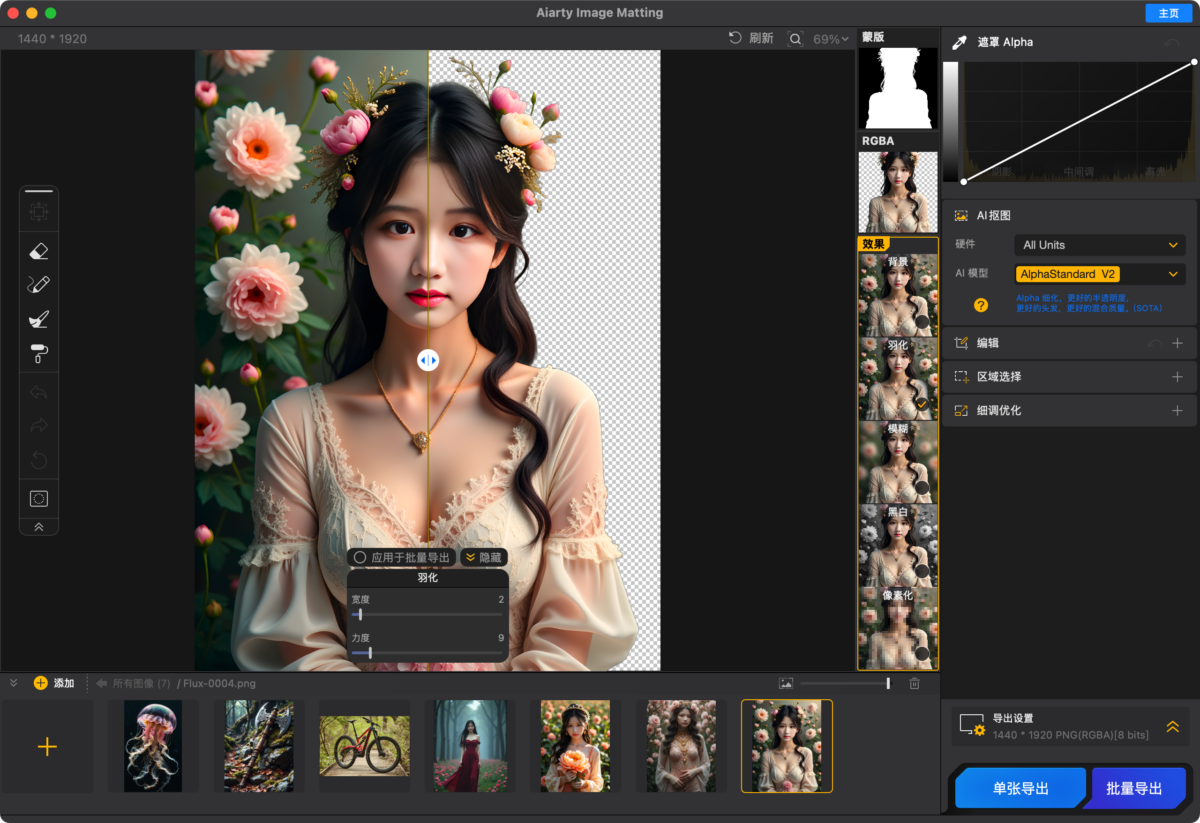
Task: Expand the 区域选择 section with plus
Action: point(1177,377)
